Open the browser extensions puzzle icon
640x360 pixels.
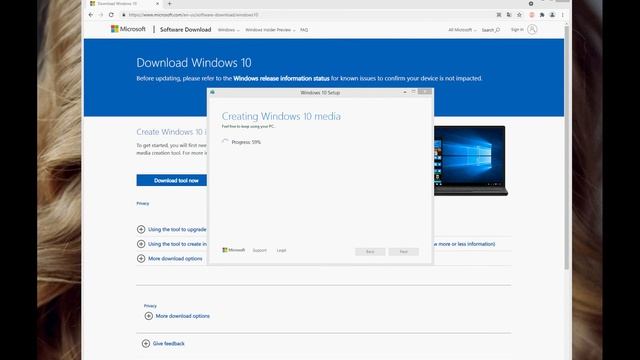tap(542, 15)
